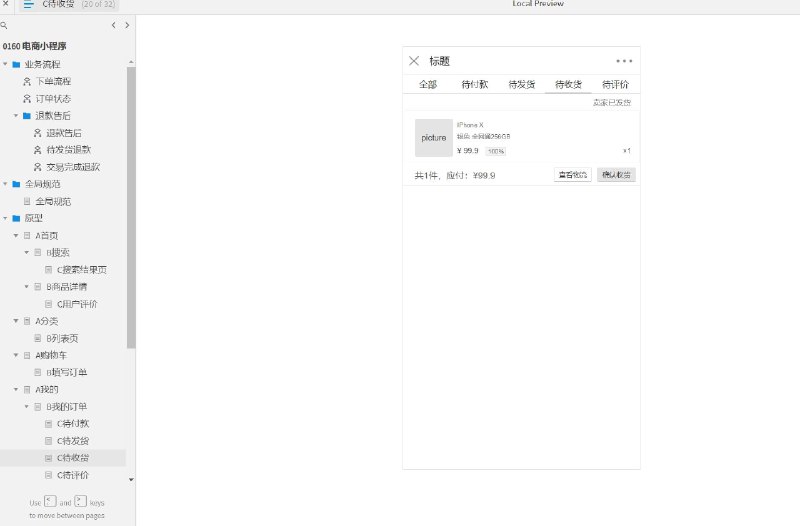Click the 0160 电商小程序 project title
800x526 pixels.
(34, 46)
